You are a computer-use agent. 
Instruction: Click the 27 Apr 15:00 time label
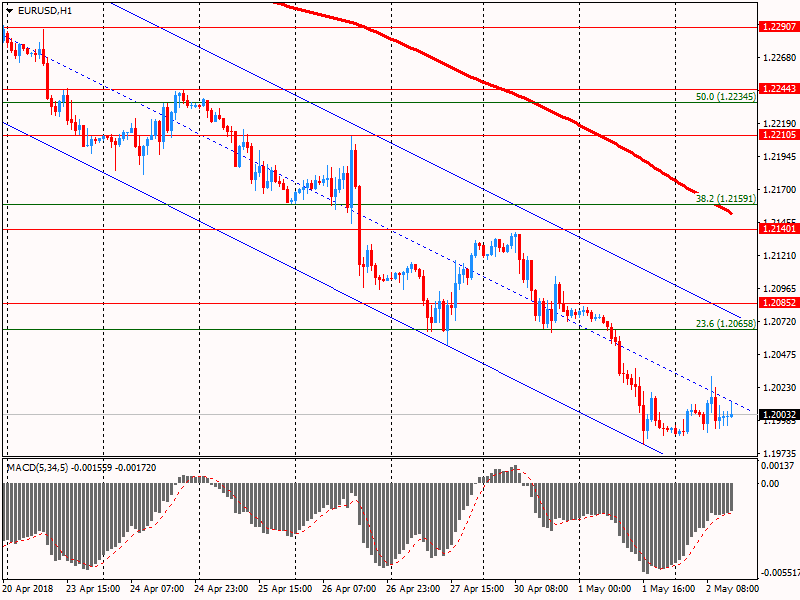pyautogui.click(x=477, y=589)
